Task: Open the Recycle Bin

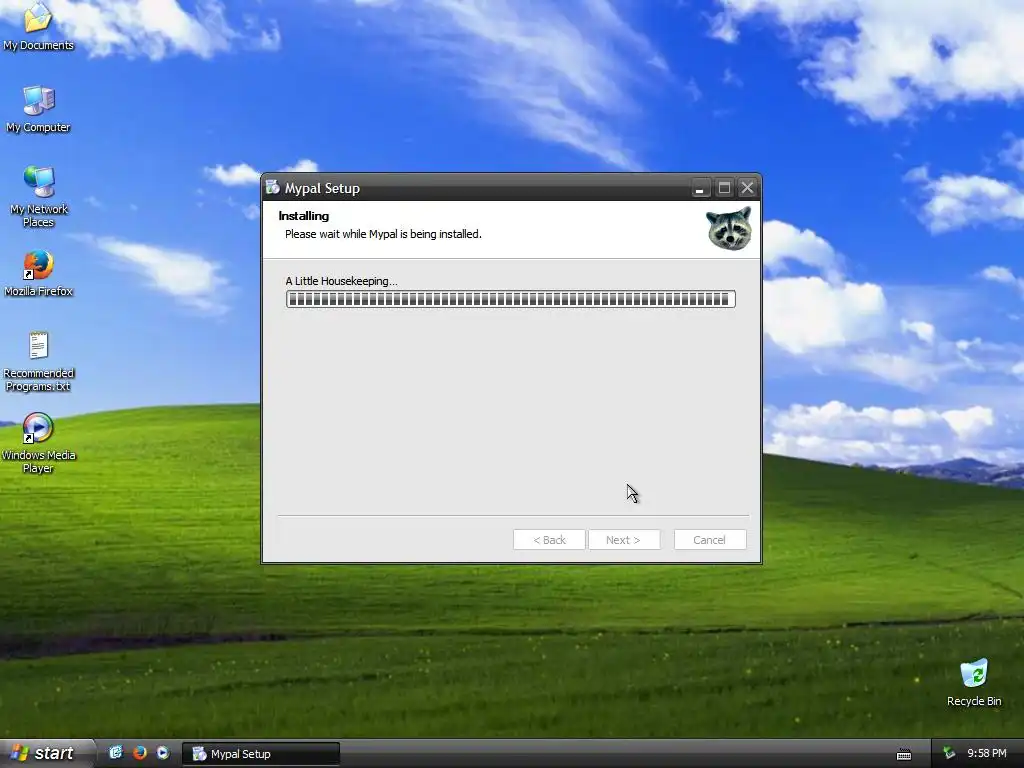Action: [974, 682]
